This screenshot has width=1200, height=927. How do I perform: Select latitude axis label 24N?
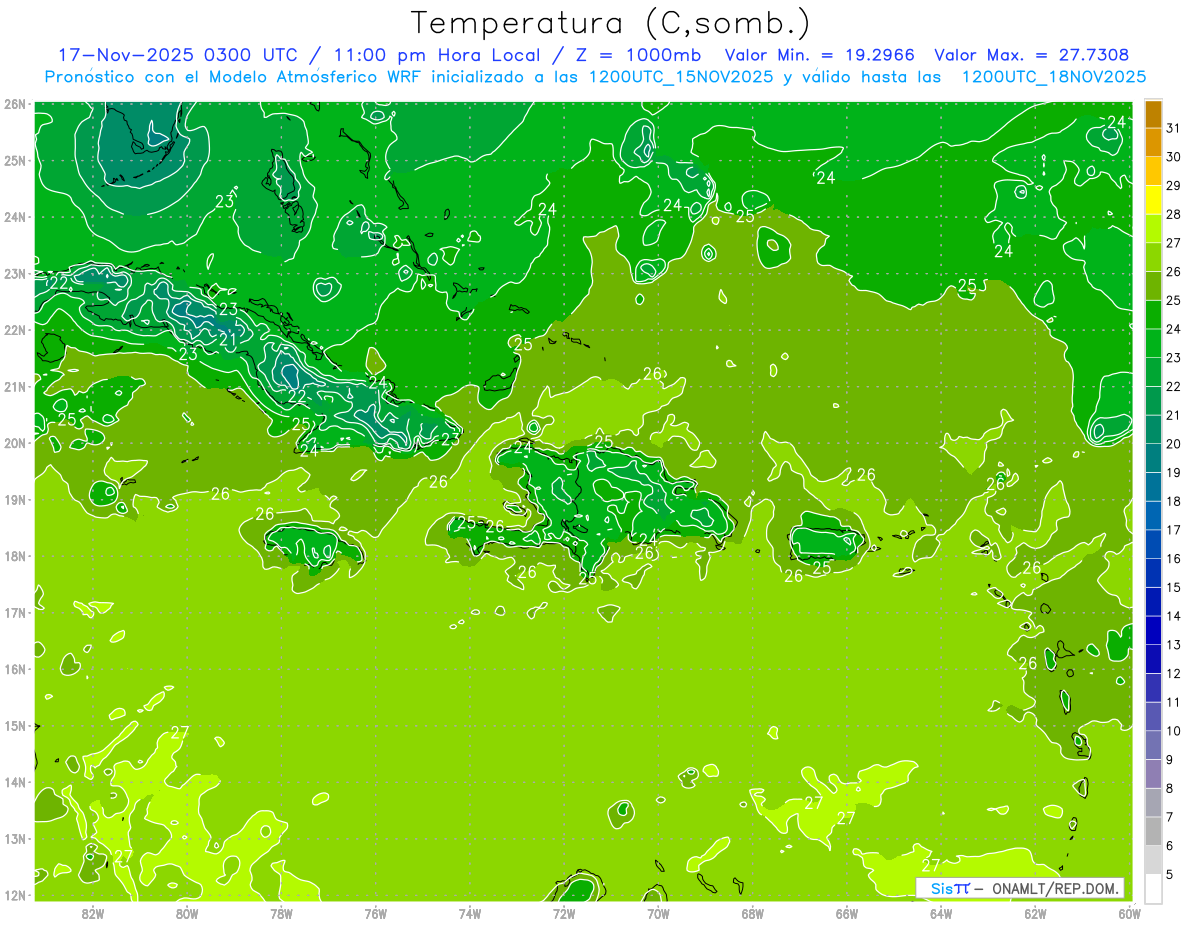point(15,217)
